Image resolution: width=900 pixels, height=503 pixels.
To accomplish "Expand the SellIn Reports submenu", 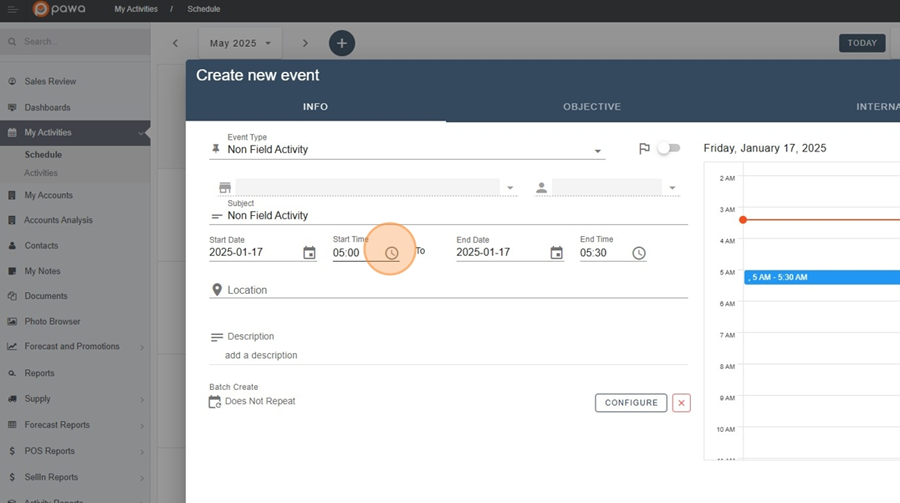I will click(142, 478).
